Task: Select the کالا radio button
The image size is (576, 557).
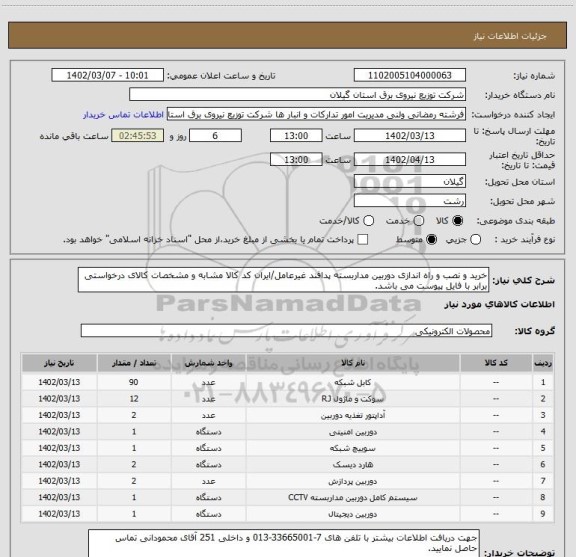Action: coord(458,221)
